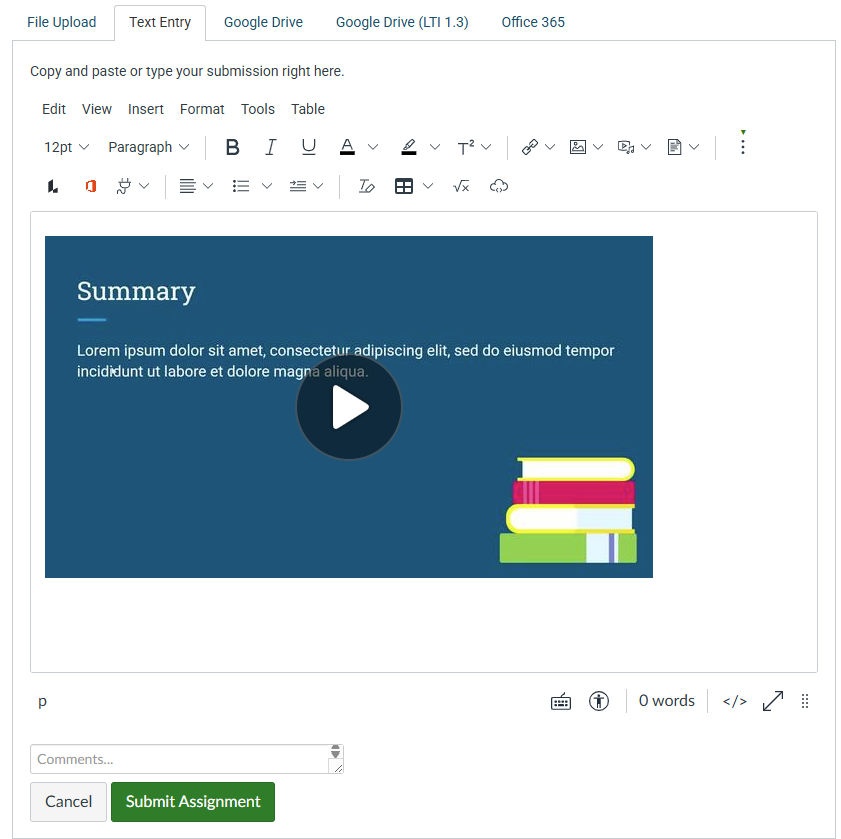
Task: Open the 12pt font size dropdown
Action: point(66,147)
